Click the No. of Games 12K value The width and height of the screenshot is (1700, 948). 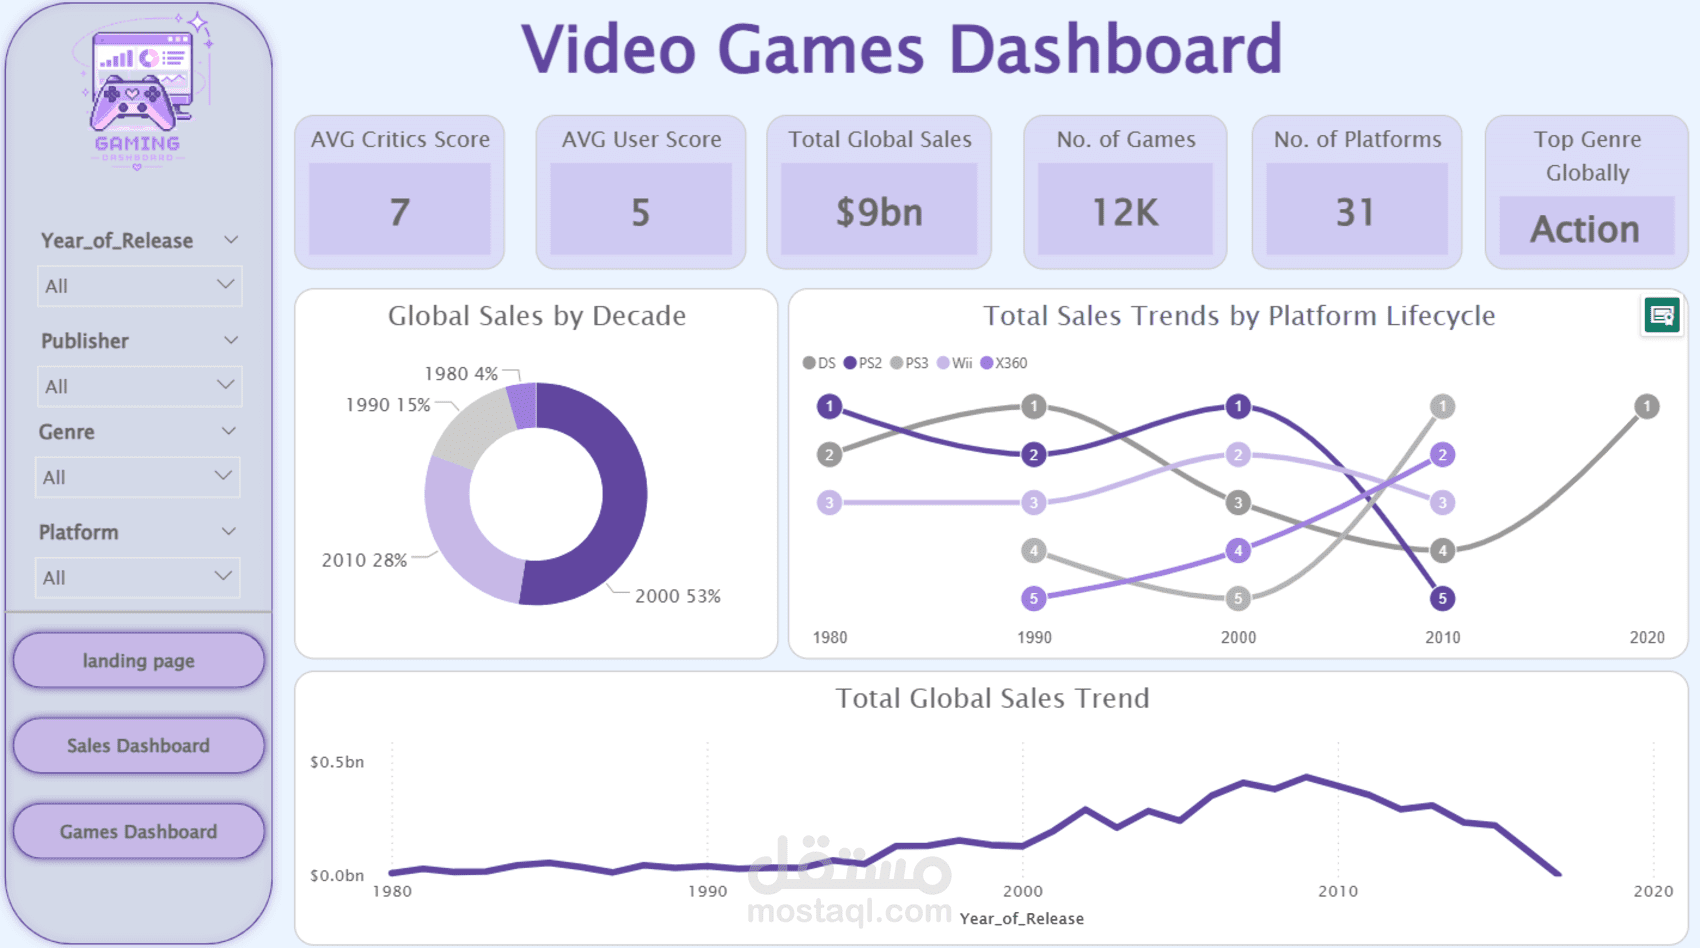[x=1125, y=212]
